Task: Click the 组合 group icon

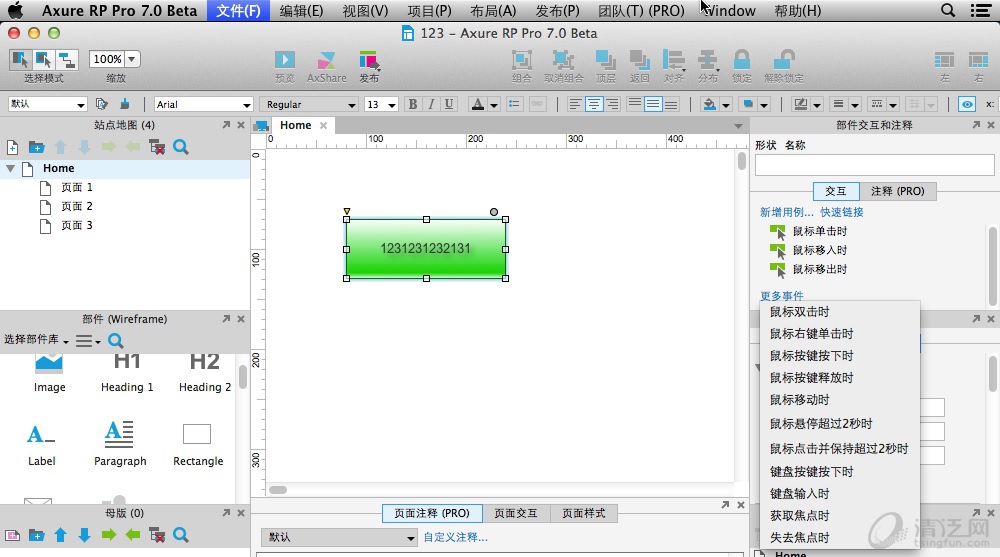Action: [x=521, y=62]
